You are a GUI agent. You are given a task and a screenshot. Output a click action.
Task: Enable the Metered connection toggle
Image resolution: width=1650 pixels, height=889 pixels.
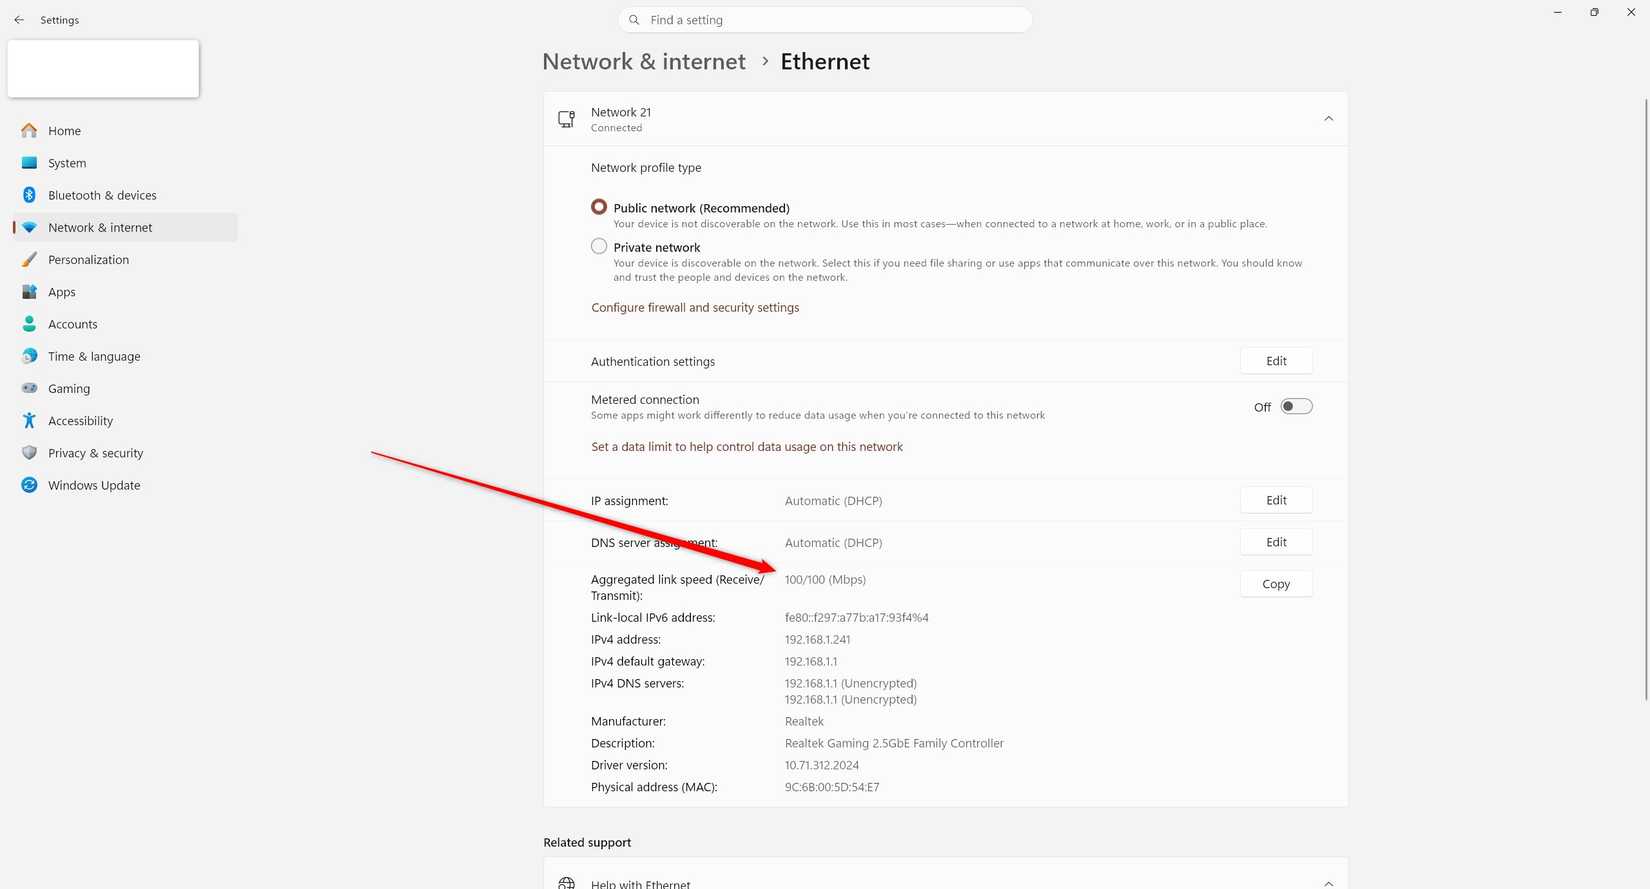click(x=1295, y=406)
